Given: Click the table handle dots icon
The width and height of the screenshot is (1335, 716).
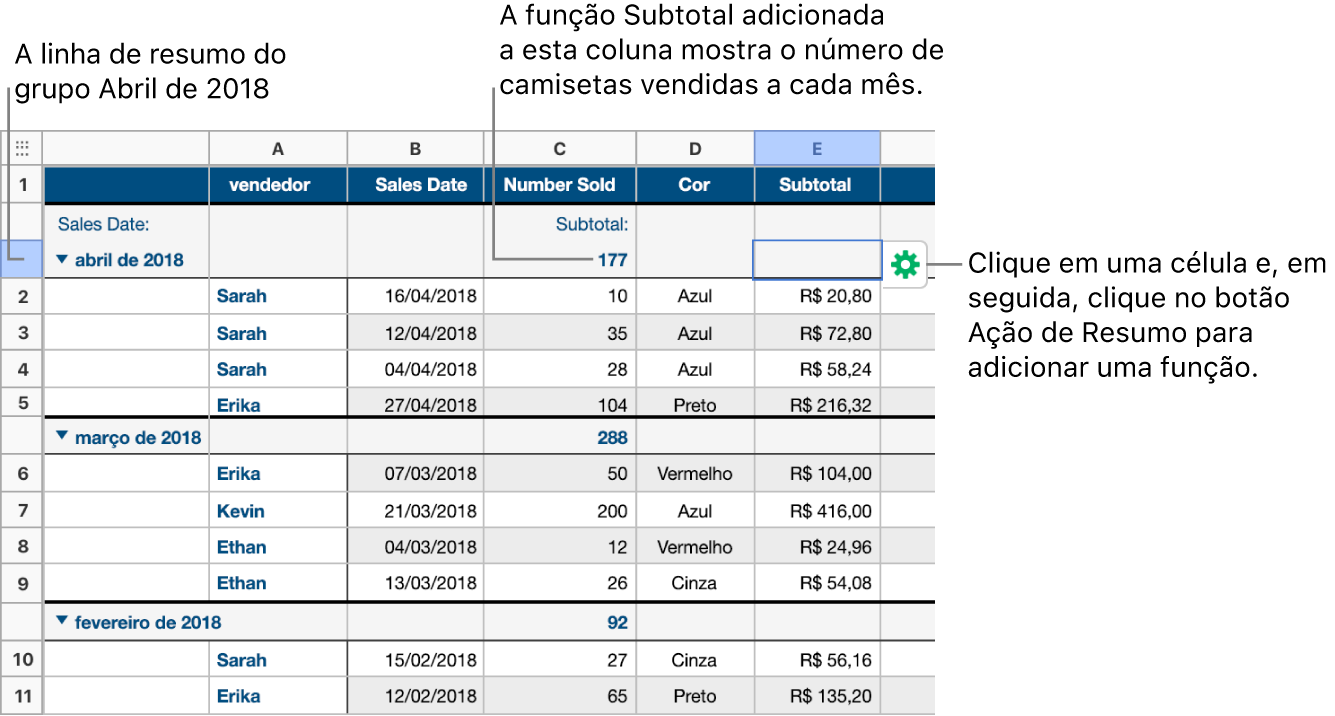Looking at the screenshot, I should point(23,147).
